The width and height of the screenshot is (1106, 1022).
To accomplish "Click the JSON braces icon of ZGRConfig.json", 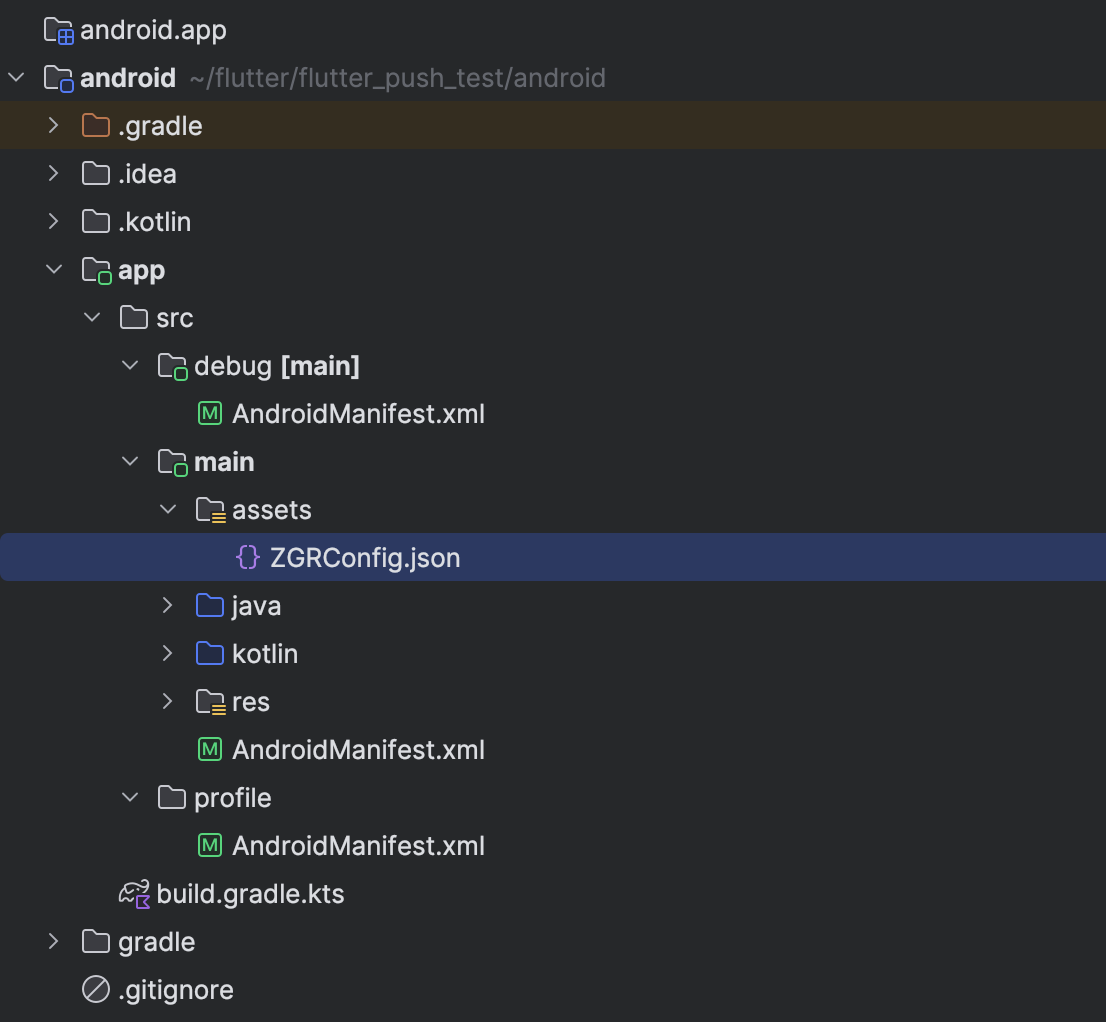I will [x=248, y=557].
